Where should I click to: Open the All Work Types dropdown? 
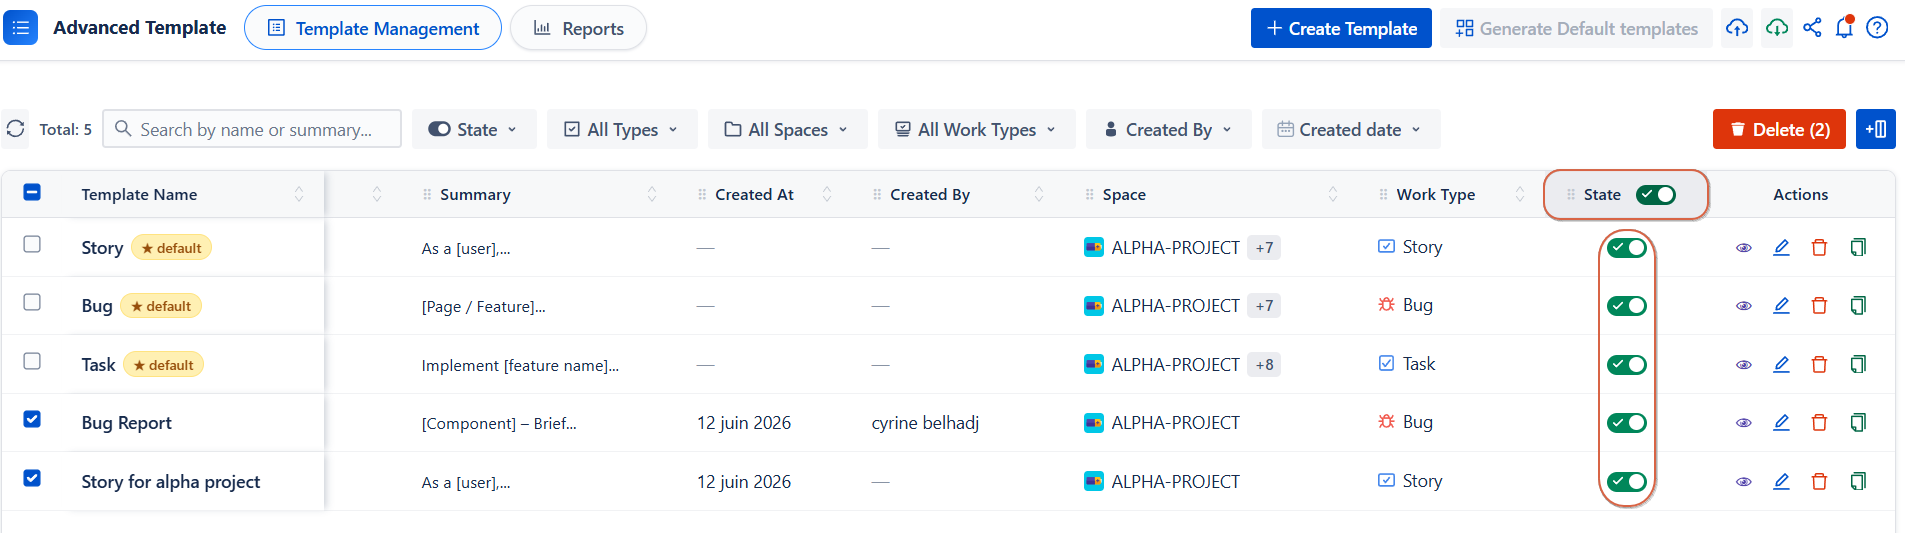click(976, 129)
